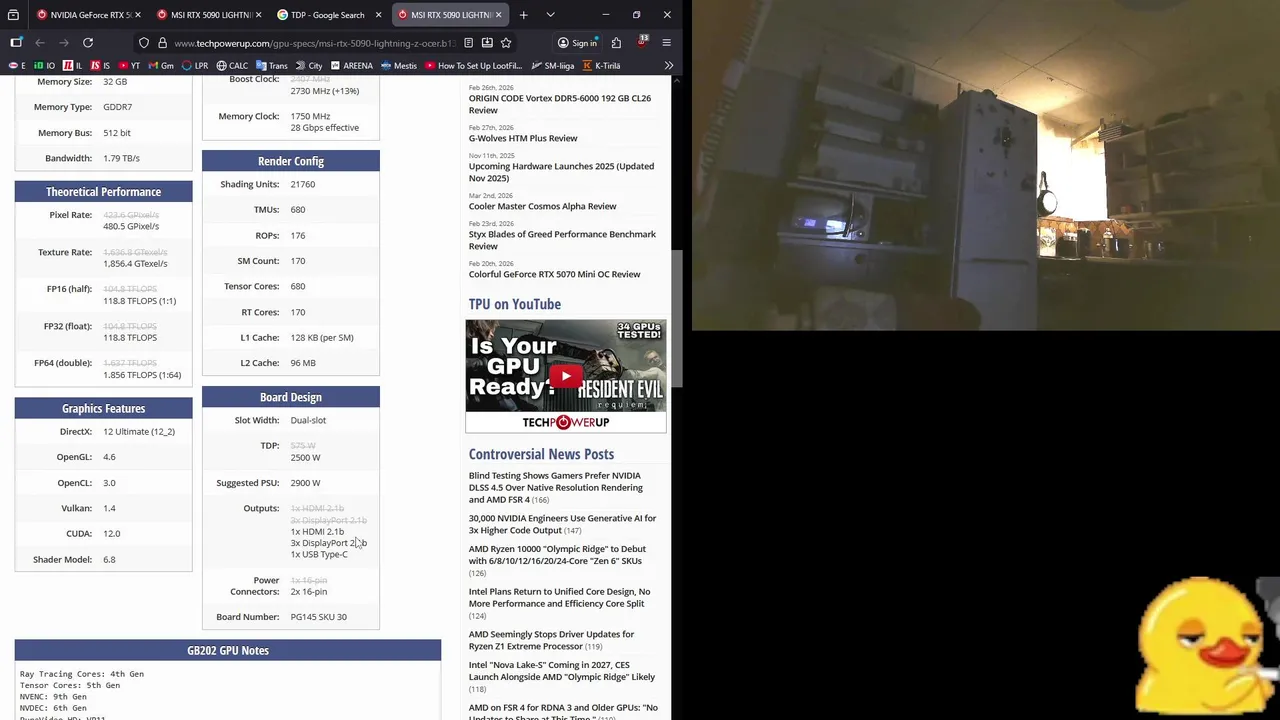
Task: Open Upcoming Hardware Launches 2025 link
Action: pyautogui.click(x=561, y=172)
